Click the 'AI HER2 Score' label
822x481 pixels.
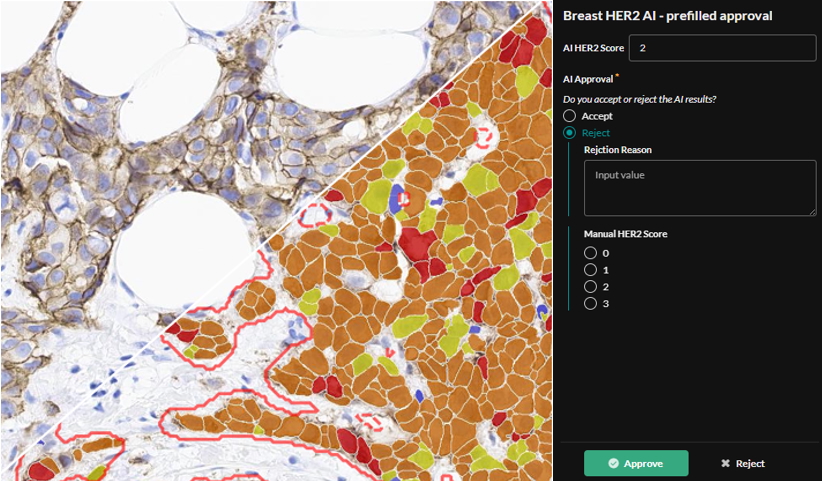tap(593, 48)
